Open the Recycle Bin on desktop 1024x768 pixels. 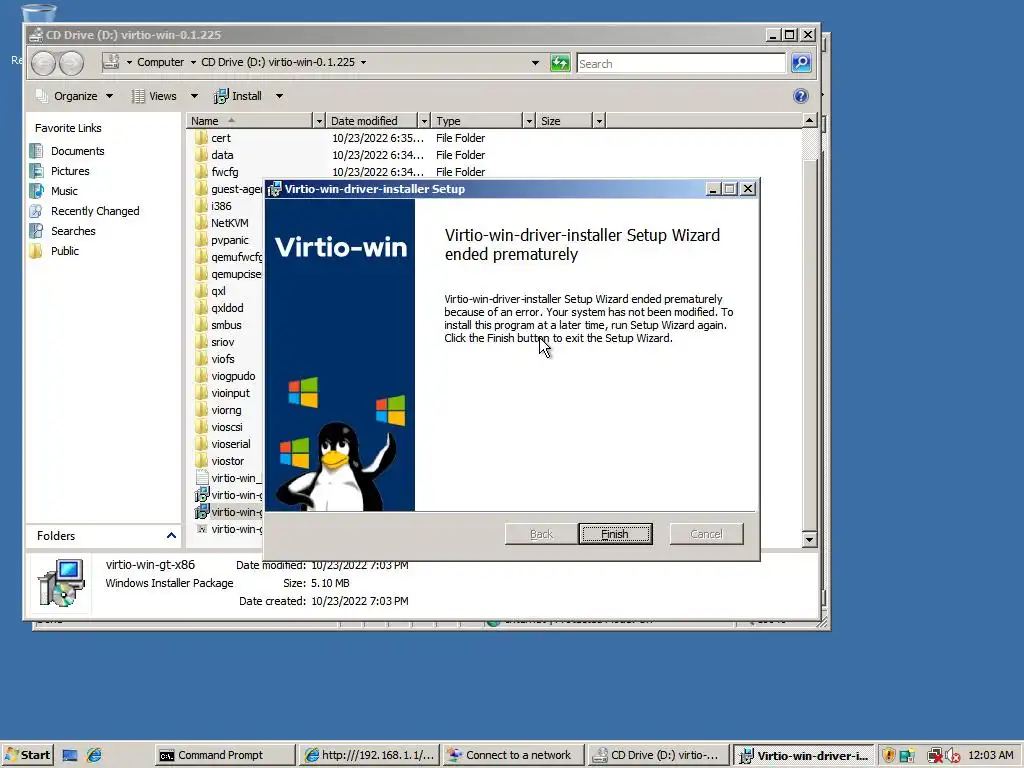point(39,11)
